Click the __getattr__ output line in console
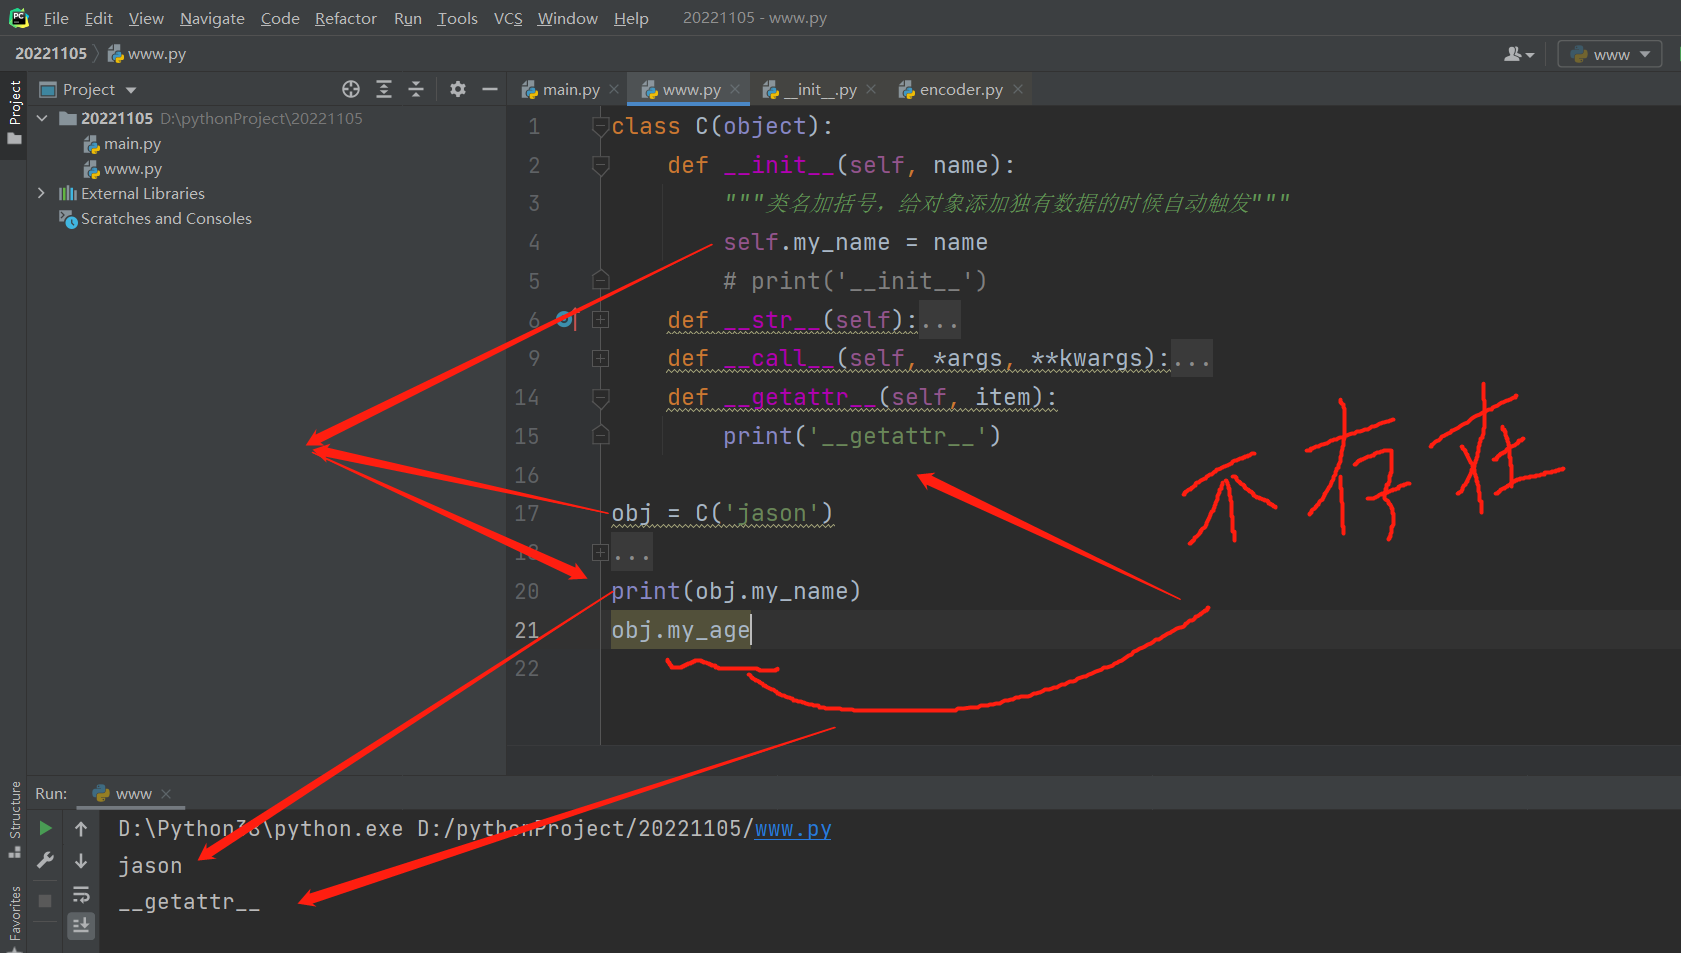 pos(189,902)
